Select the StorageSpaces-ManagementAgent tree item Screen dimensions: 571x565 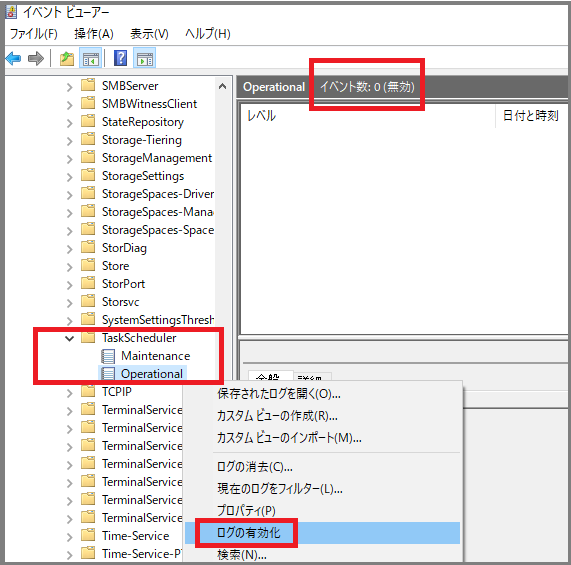158,212
